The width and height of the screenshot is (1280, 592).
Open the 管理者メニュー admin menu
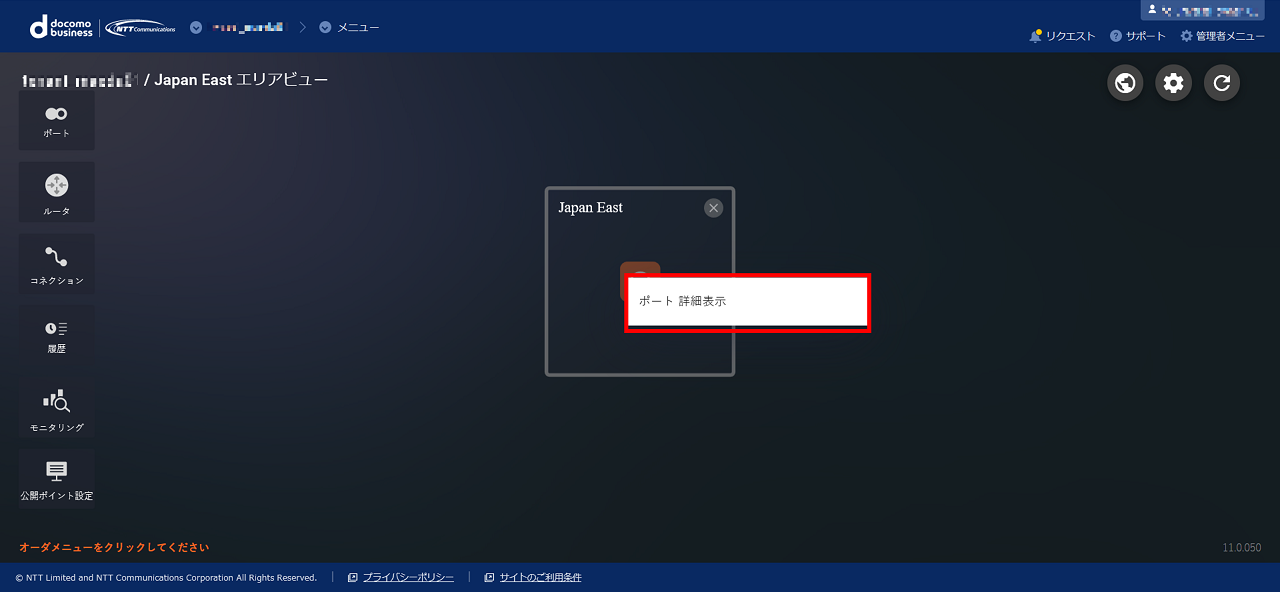pos(1222,36)
